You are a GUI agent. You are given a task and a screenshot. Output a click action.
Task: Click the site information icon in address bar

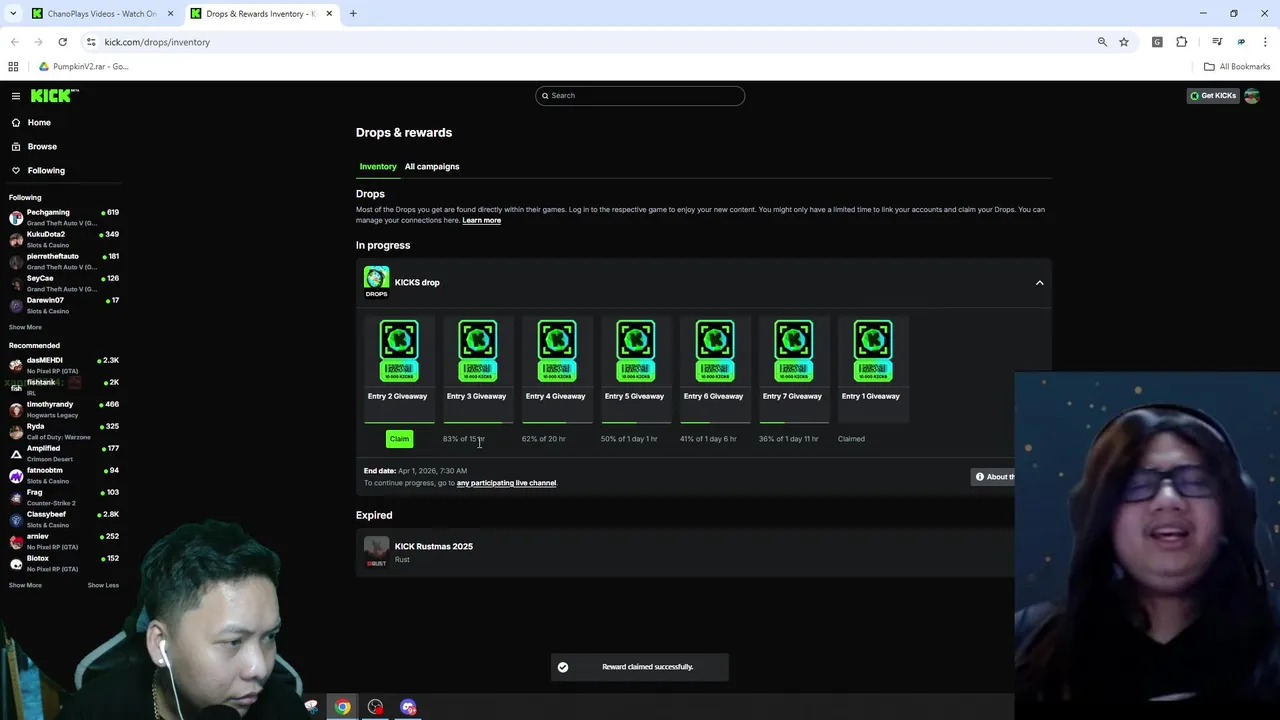coord(91,42)
